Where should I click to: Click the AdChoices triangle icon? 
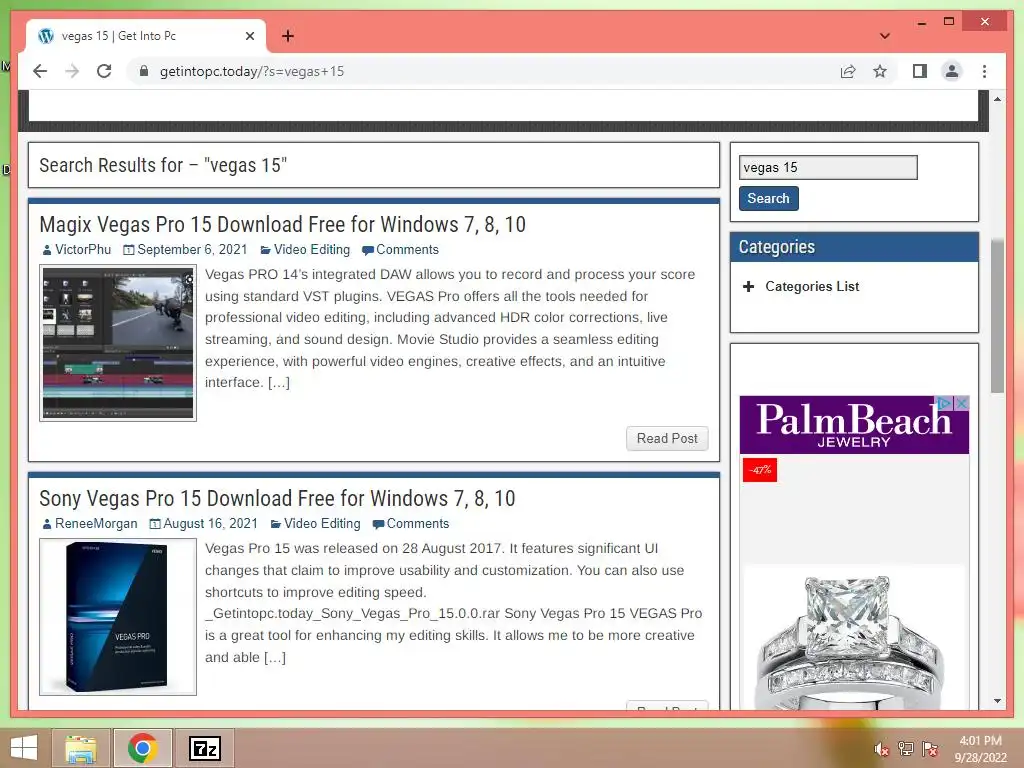(x=944, y=403)
